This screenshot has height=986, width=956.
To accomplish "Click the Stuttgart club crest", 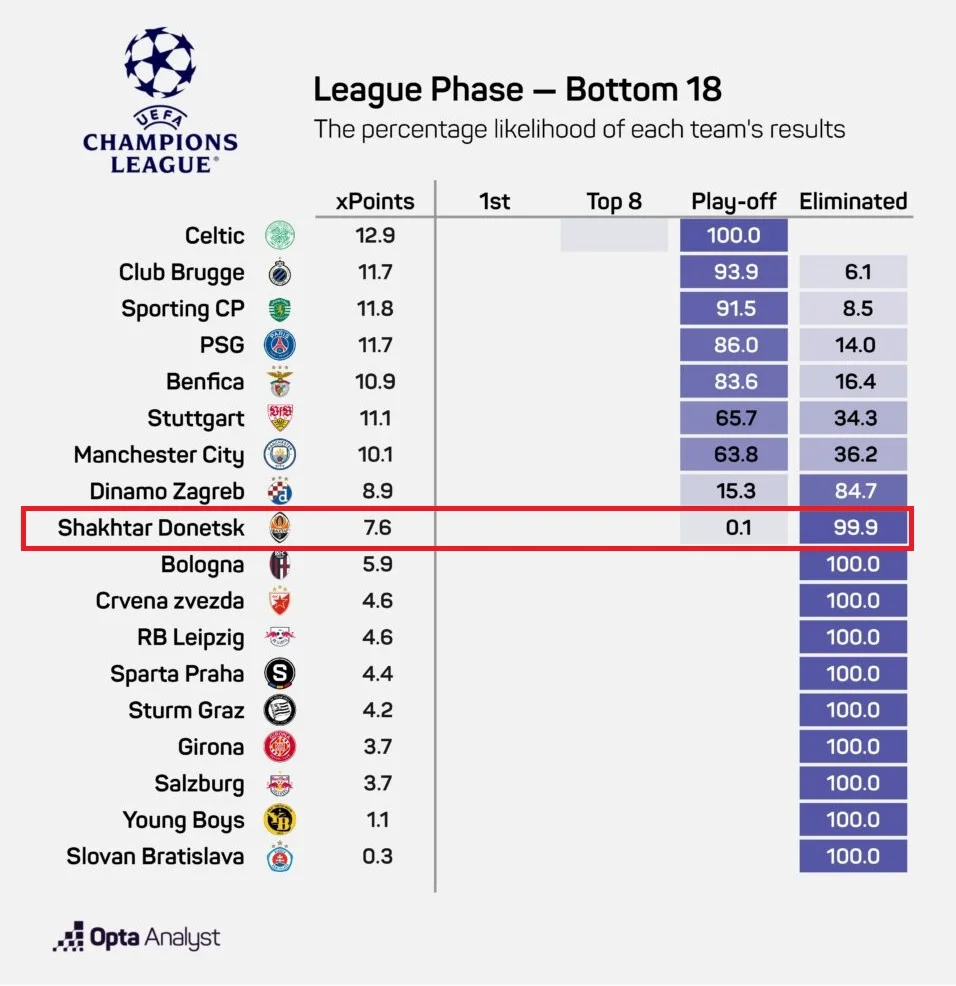I will [x=280, y=419].
